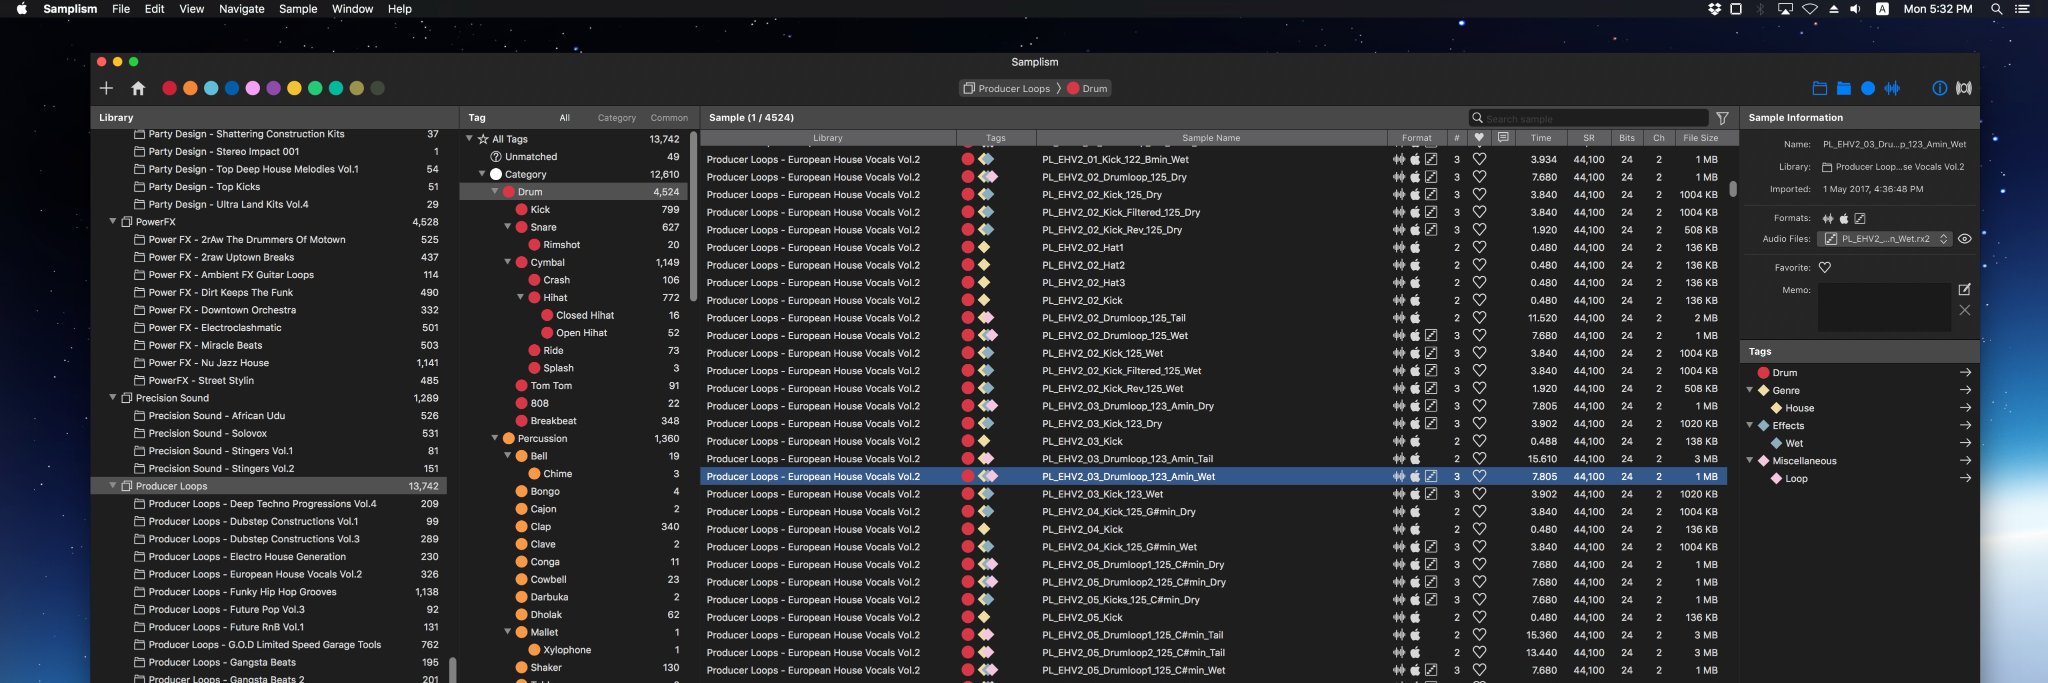Select the pink color filter swatch
The image size is (2048, 683).
coord(252,88)
